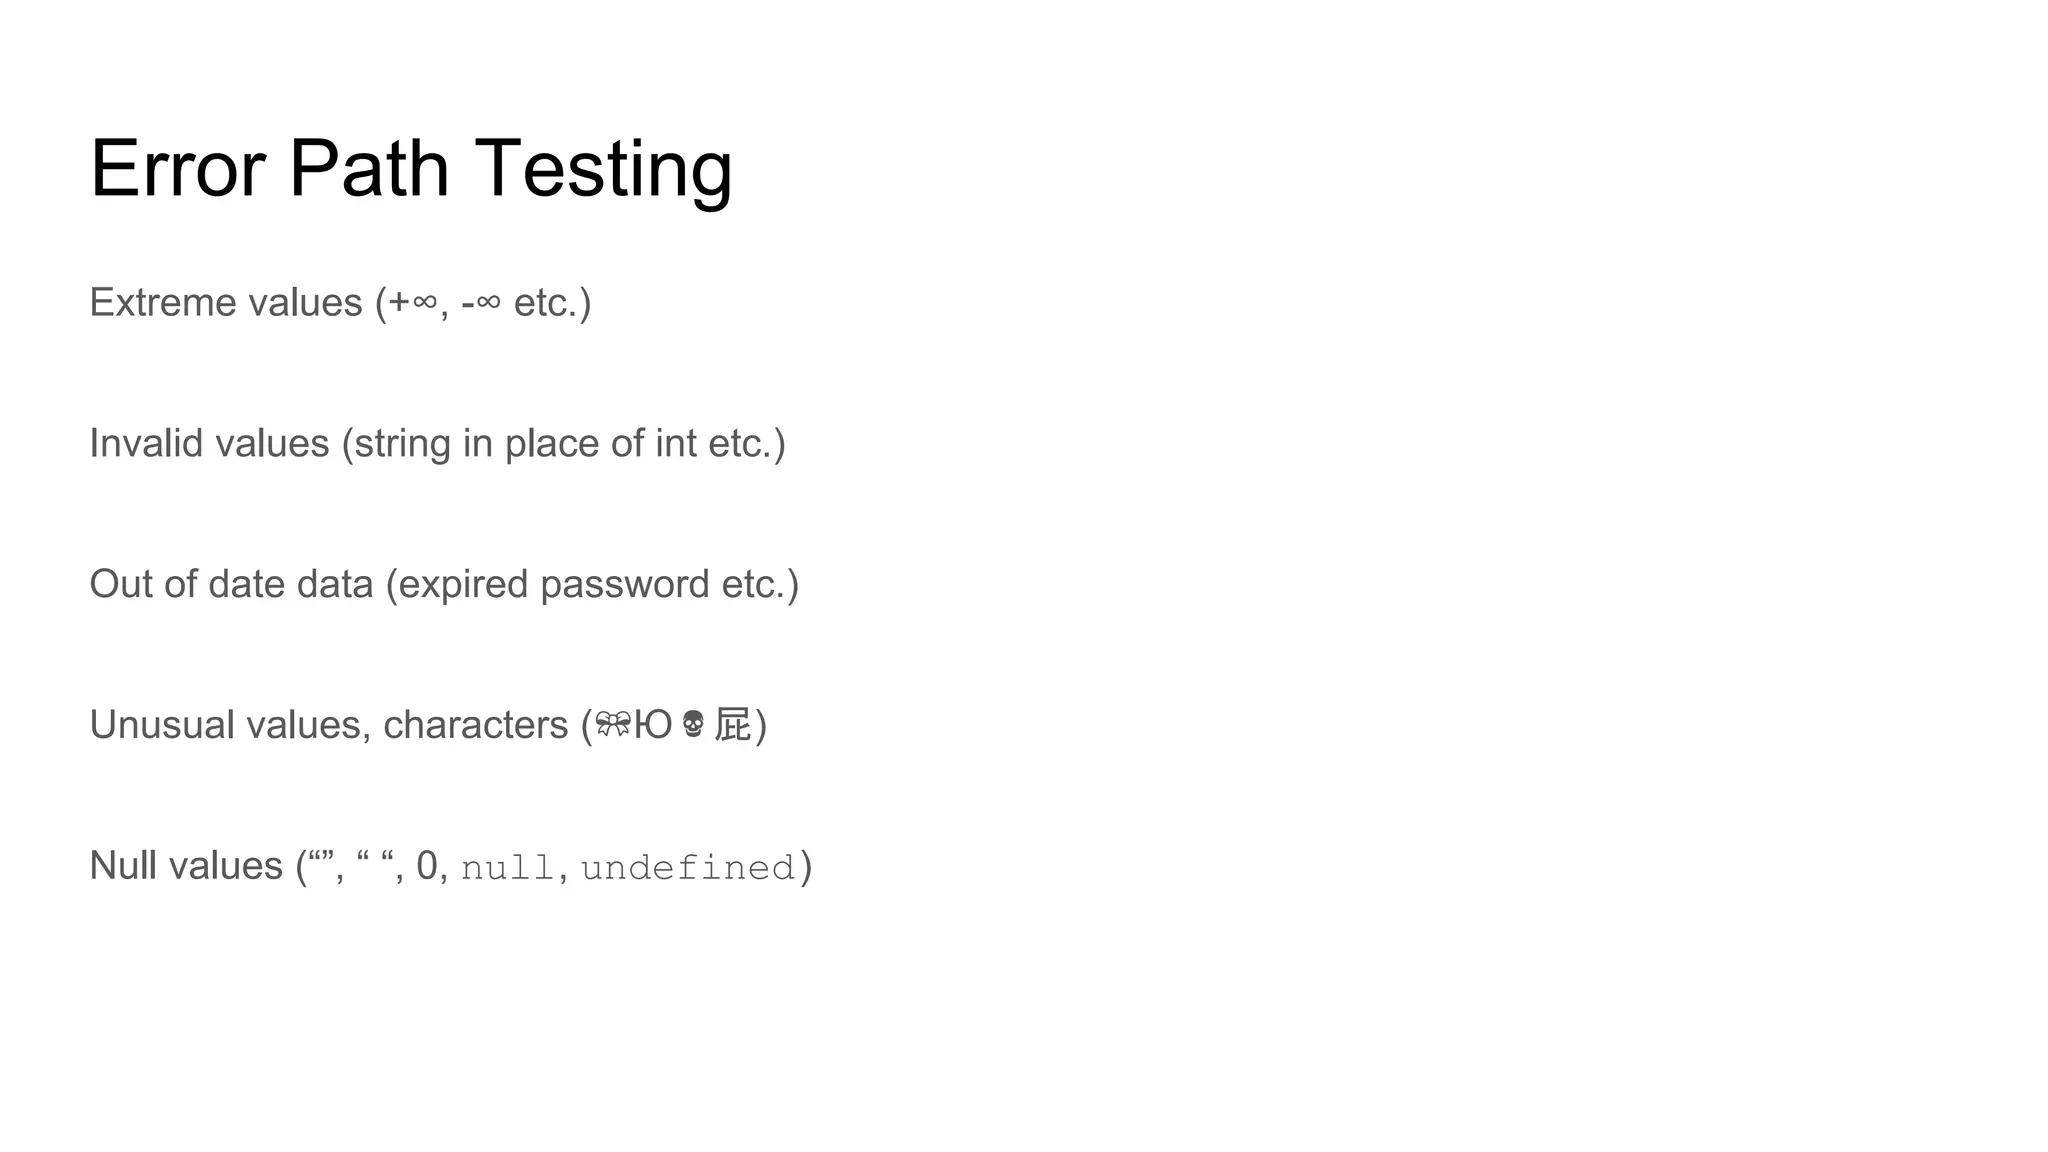This screenshot has width=2048, height=1152.
Task: Click the Chinese character 屁
Action: click(732, 725)
